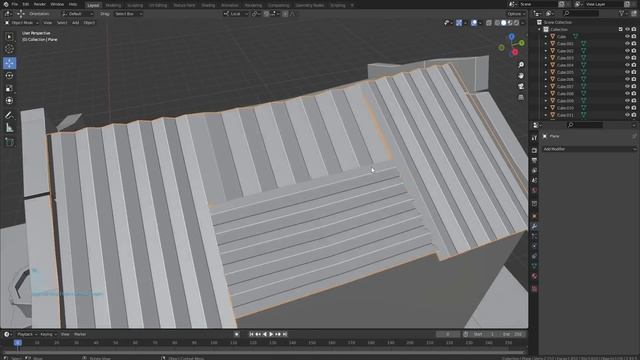Jump to timeline end frame button

pyautogui.click(x=285, y=334)
